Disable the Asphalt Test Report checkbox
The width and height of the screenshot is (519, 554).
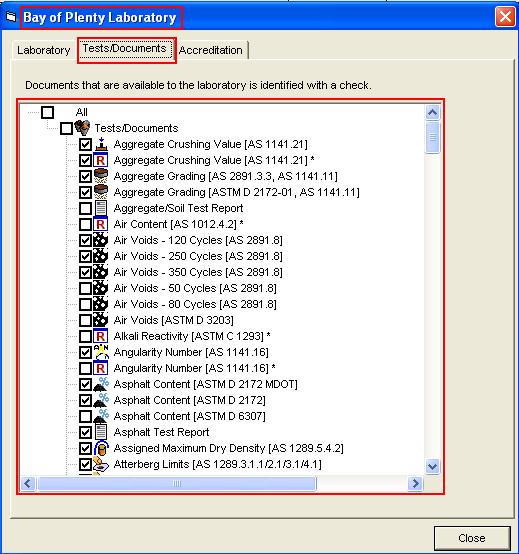click(x=85, y=432)
